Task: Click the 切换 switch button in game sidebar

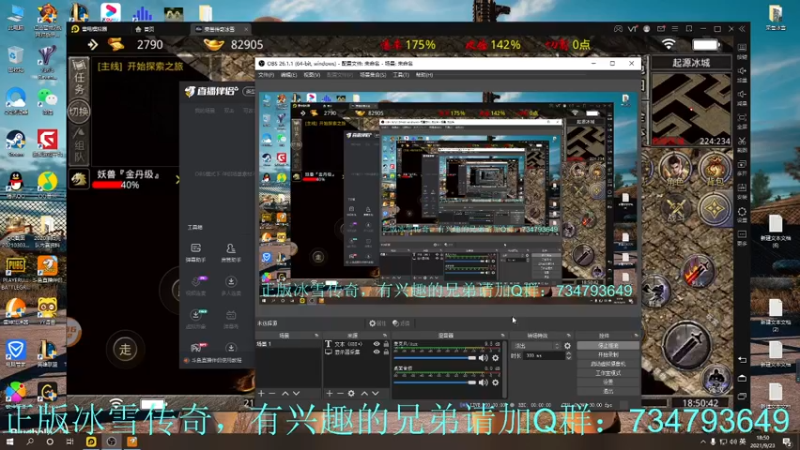Action: pyautogui.click(x=79, y=112)
